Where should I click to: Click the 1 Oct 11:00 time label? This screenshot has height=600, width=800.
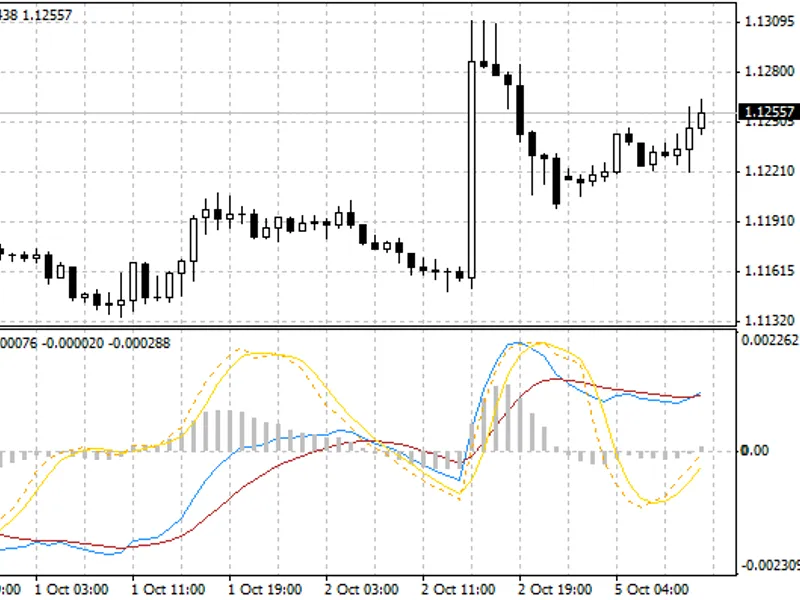[x=168, y=589]
